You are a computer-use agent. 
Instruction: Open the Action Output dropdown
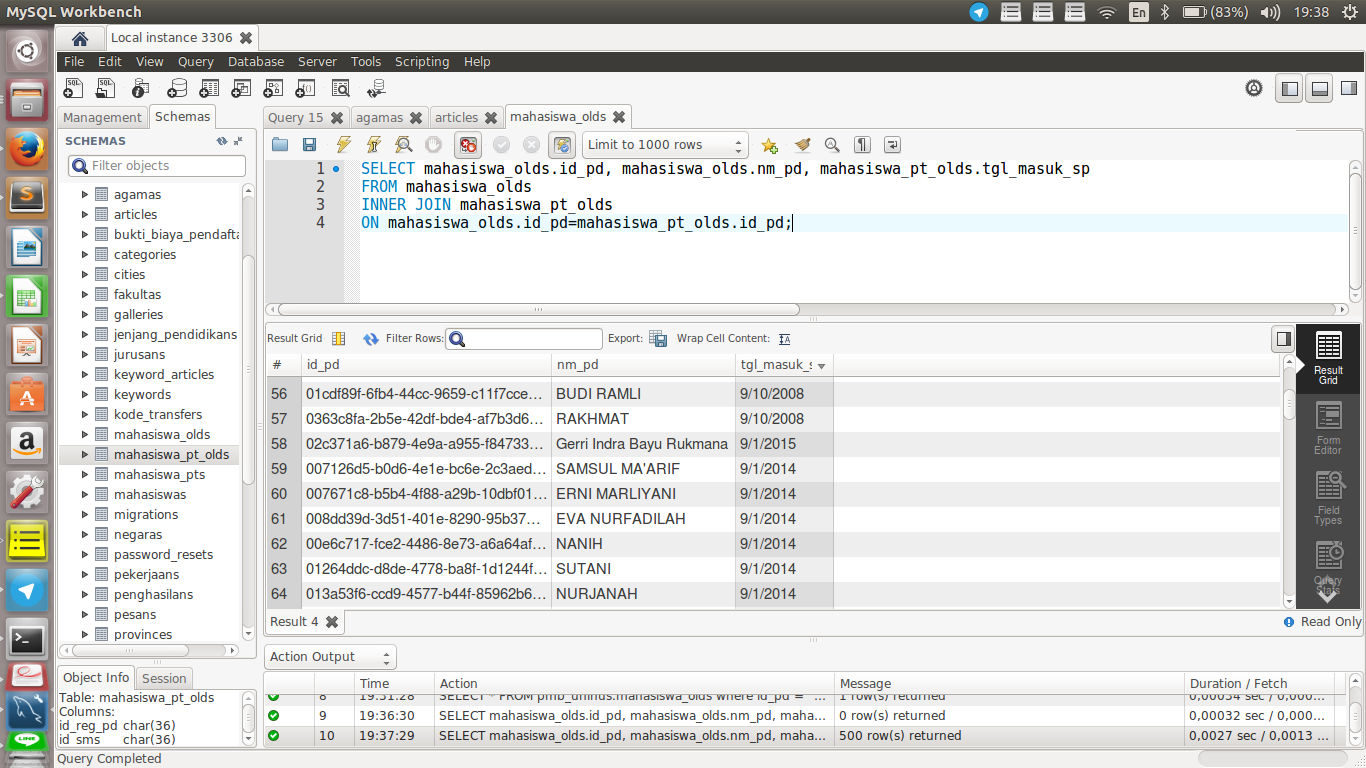[330, 657]
